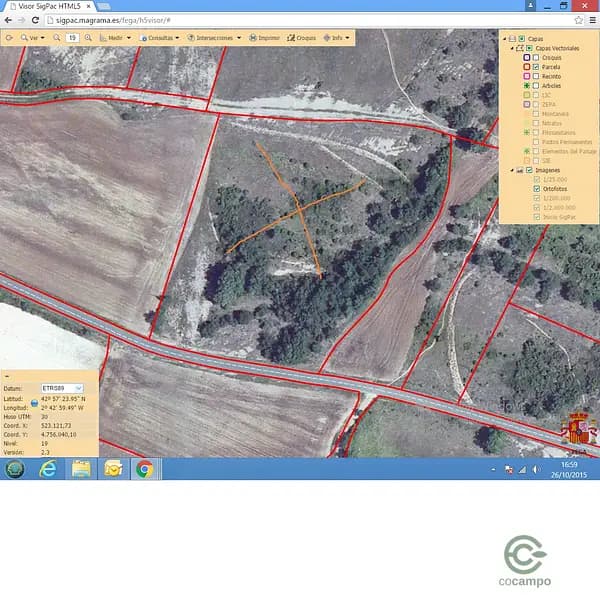Screen dimensions: 600x615
Task: Click the zoom out magnifier icon
Action: click(x=58, y=37)
